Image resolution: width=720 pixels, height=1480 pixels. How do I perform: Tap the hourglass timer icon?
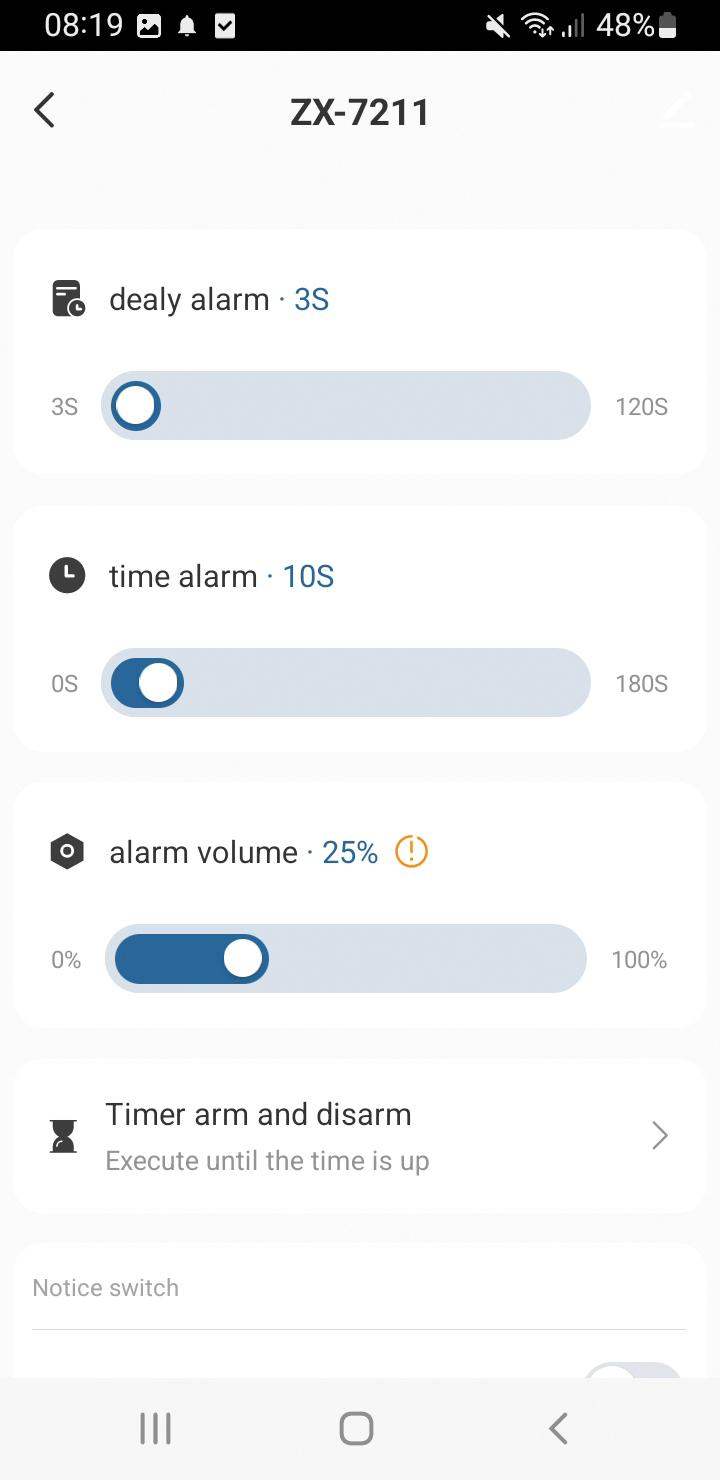pyautogui.click(x=64, y=1136)
